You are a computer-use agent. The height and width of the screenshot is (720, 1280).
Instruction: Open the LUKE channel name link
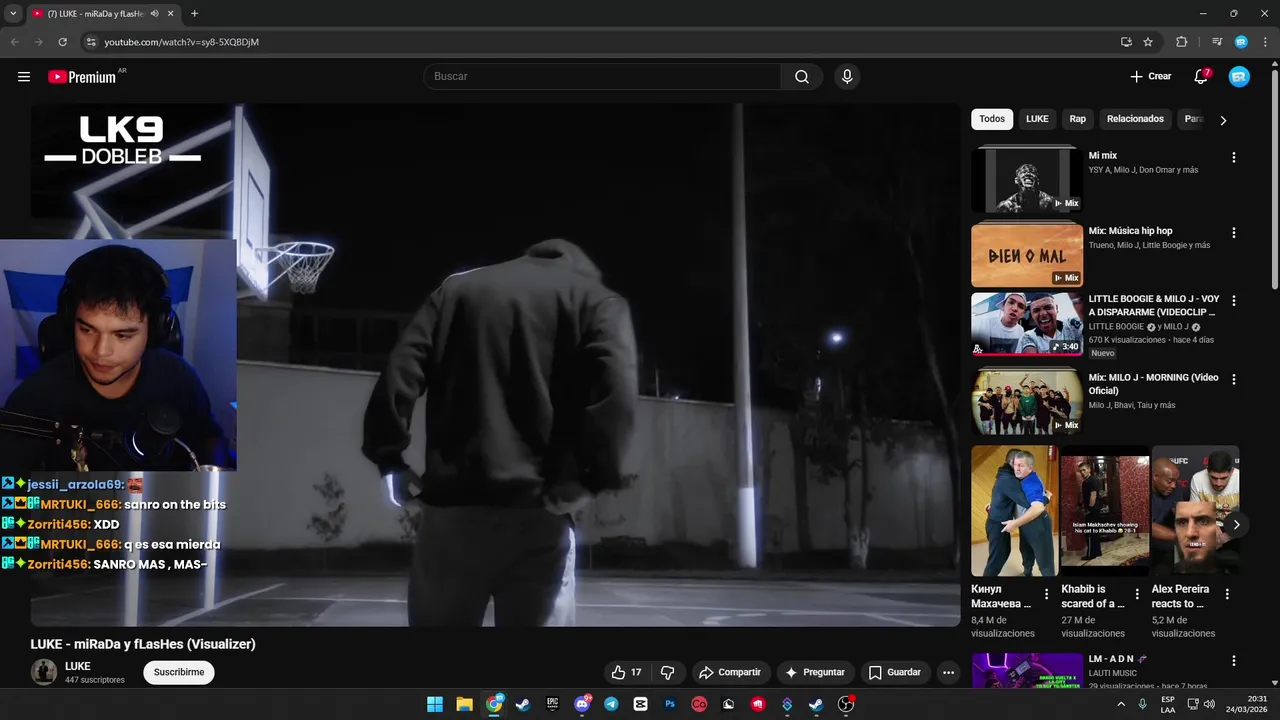pyautogui.click(x=78, y=666)
